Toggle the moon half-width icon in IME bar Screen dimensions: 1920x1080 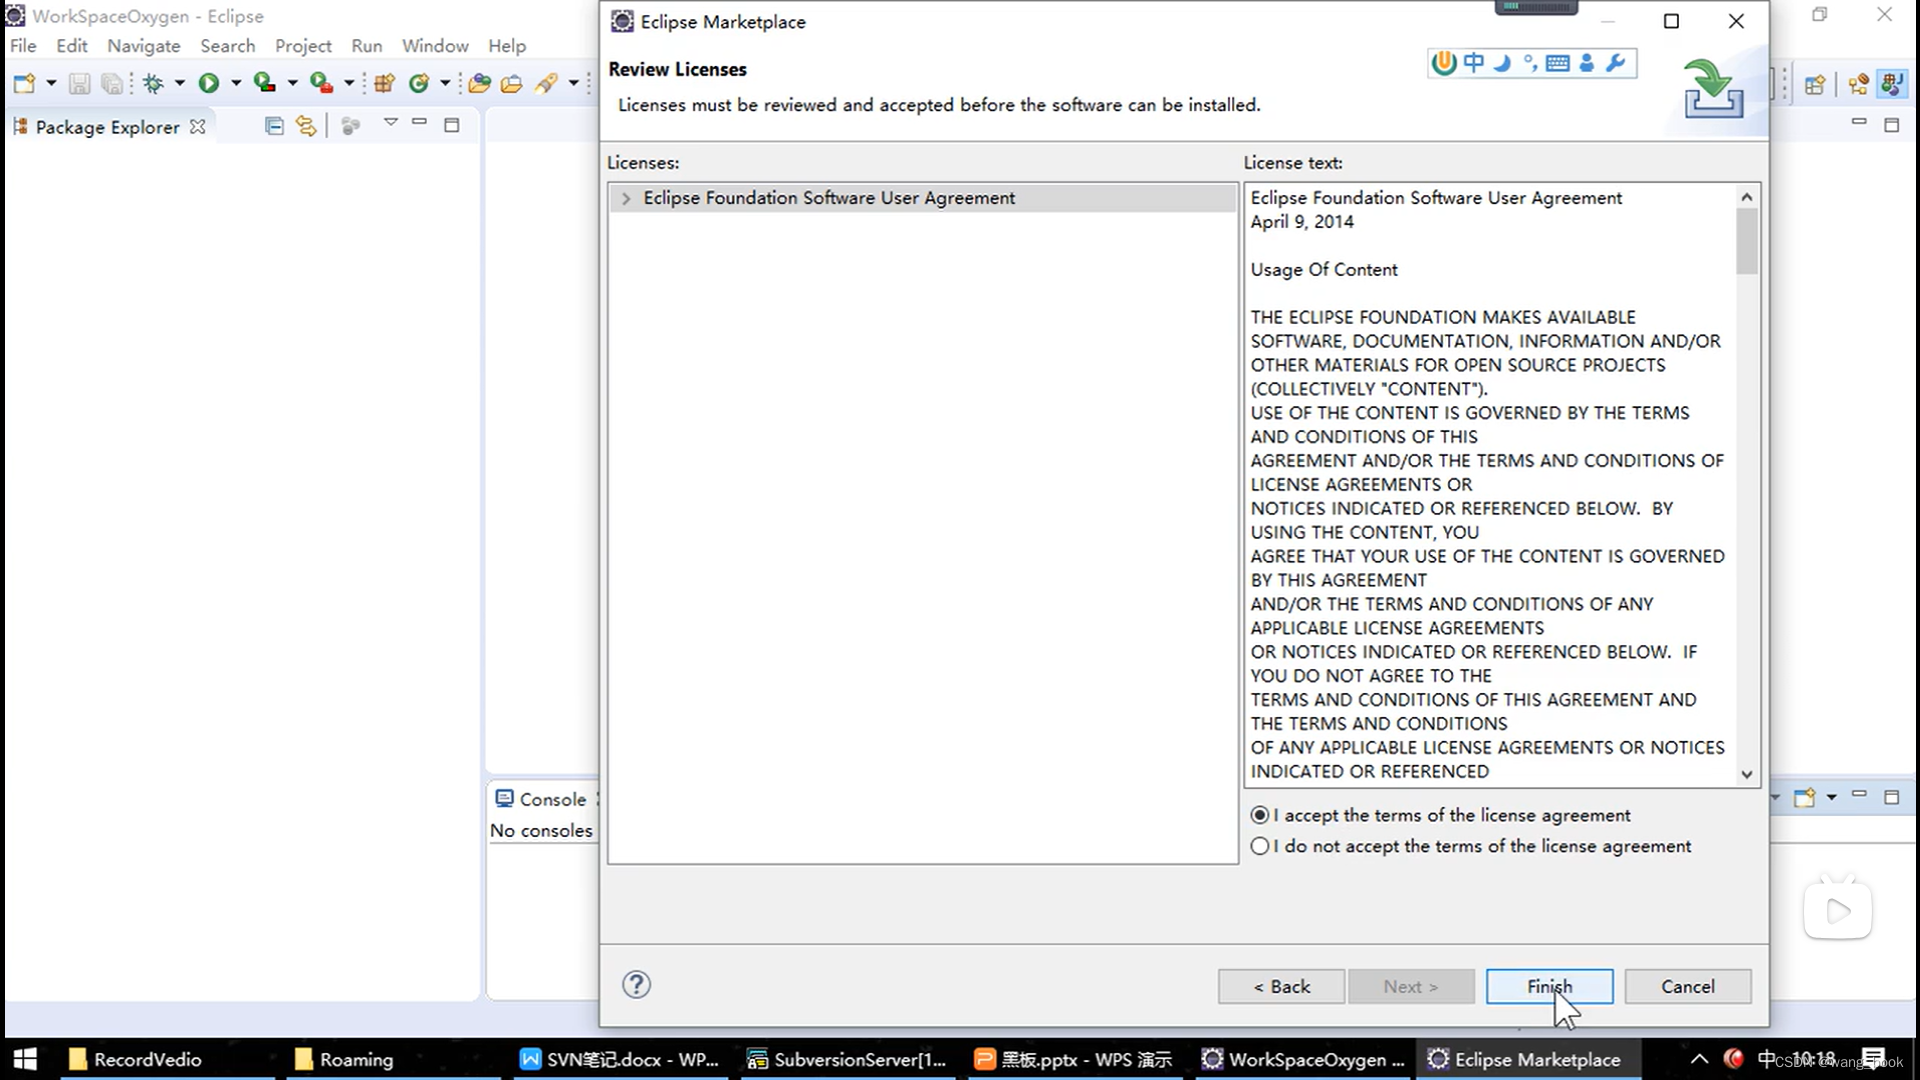click(1502, 63)
